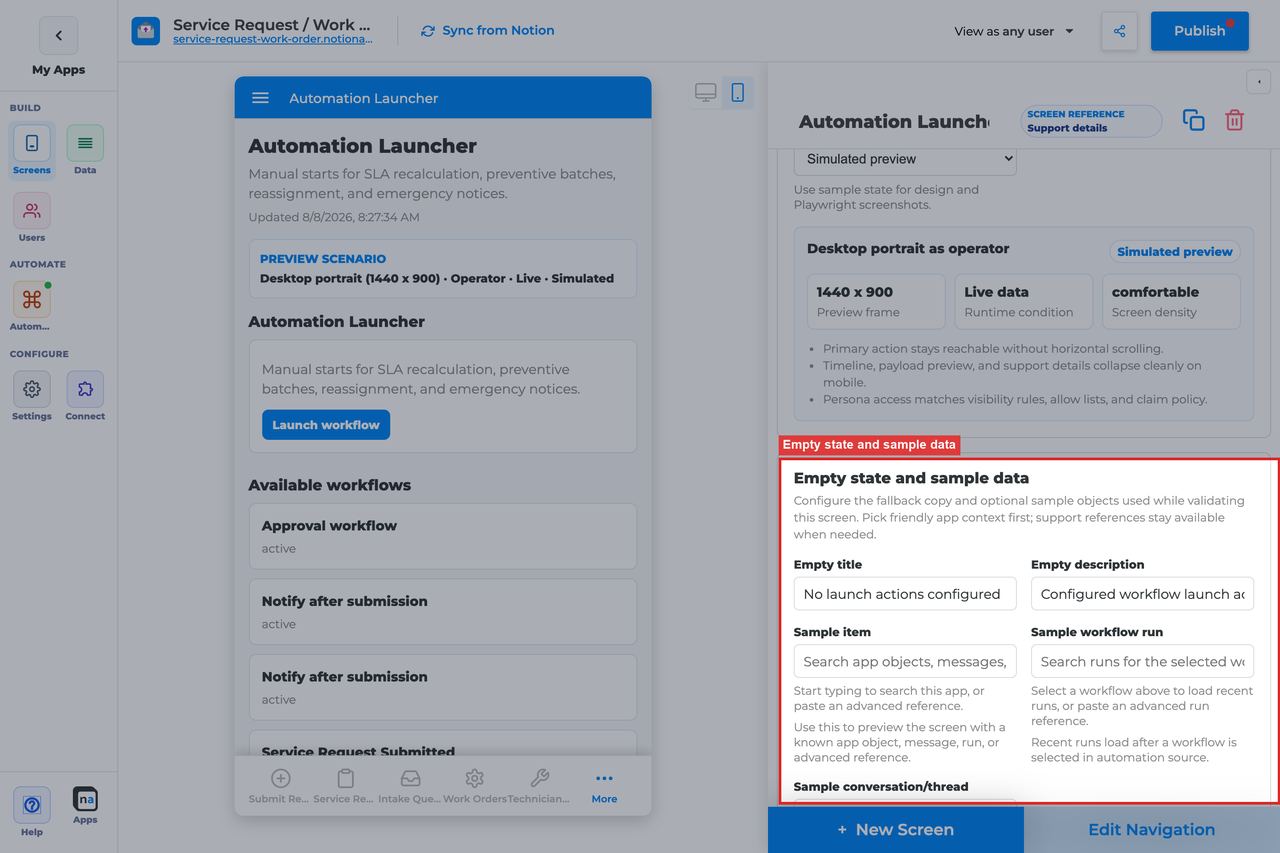Click the share icon button
Image resolution: width=1280 pixels, height=853 pixels.
[x=1119, y=31]
